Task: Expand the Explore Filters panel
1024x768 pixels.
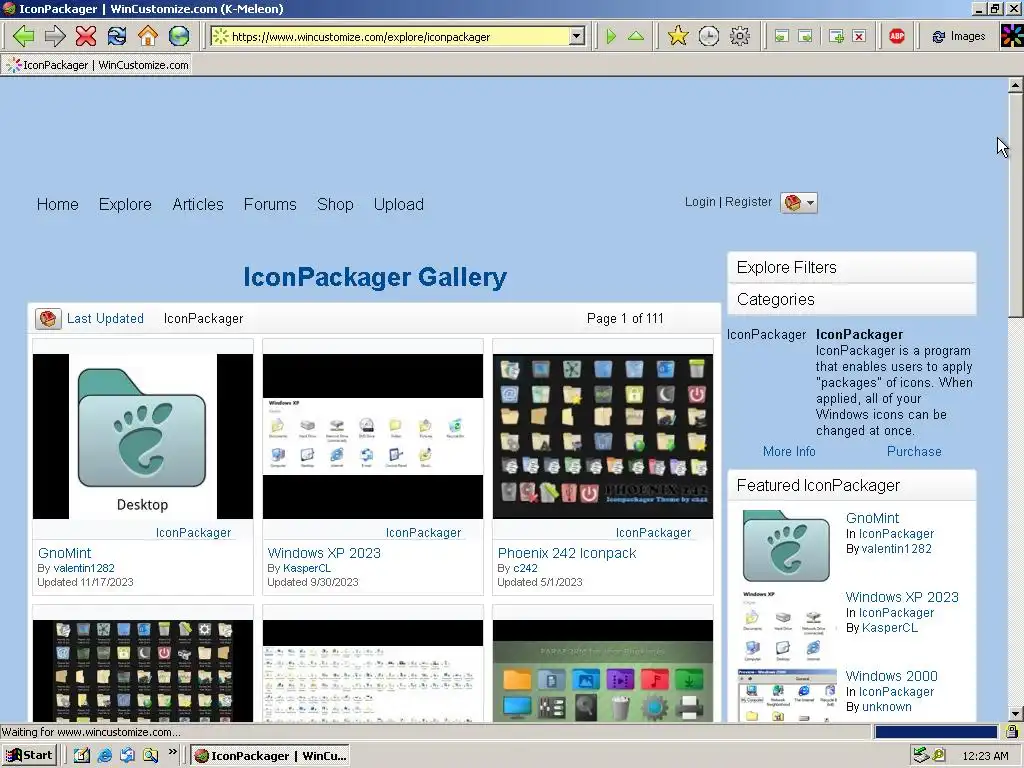Action: tap(852, 268)
